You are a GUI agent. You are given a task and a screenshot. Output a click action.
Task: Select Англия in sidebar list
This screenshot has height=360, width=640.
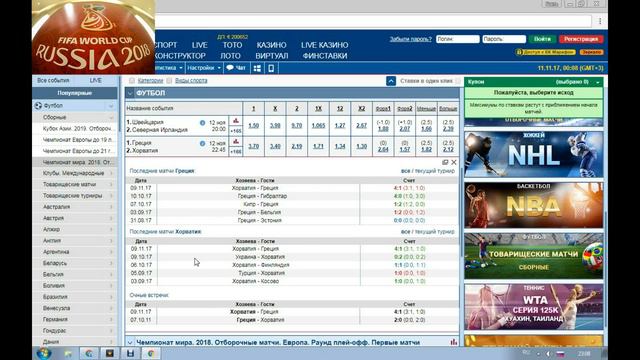75,241
